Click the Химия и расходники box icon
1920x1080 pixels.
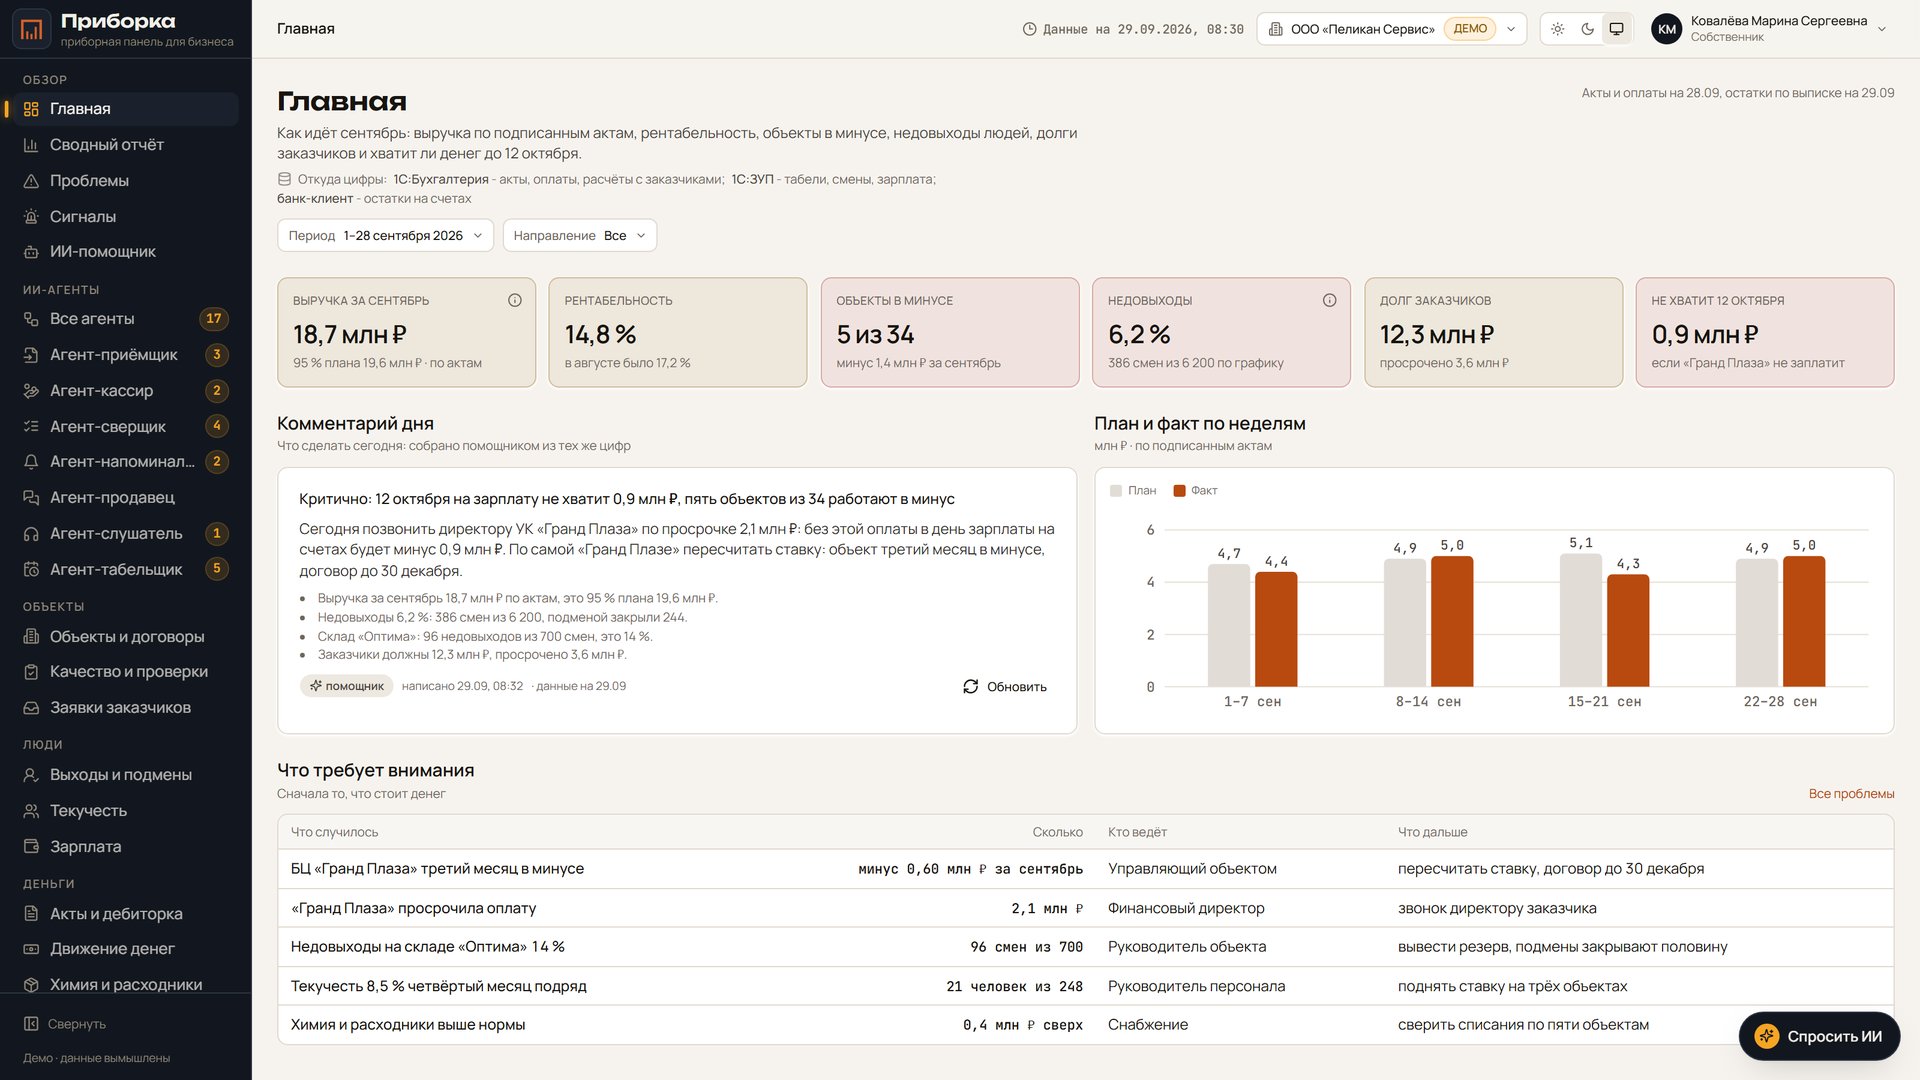pos(31,985)
